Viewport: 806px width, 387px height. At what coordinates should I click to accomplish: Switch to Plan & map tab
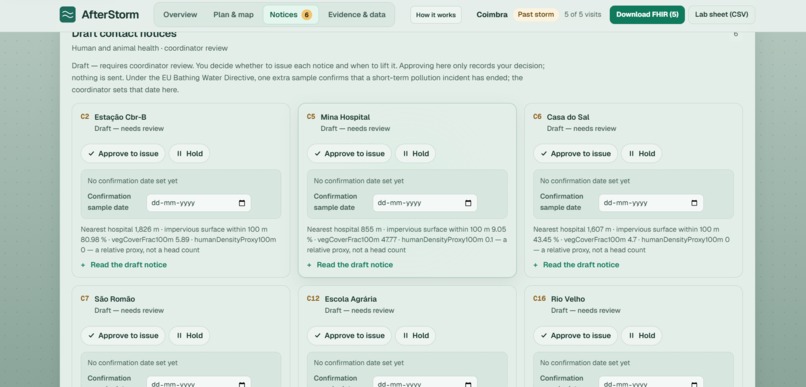[x=233, y=14]
